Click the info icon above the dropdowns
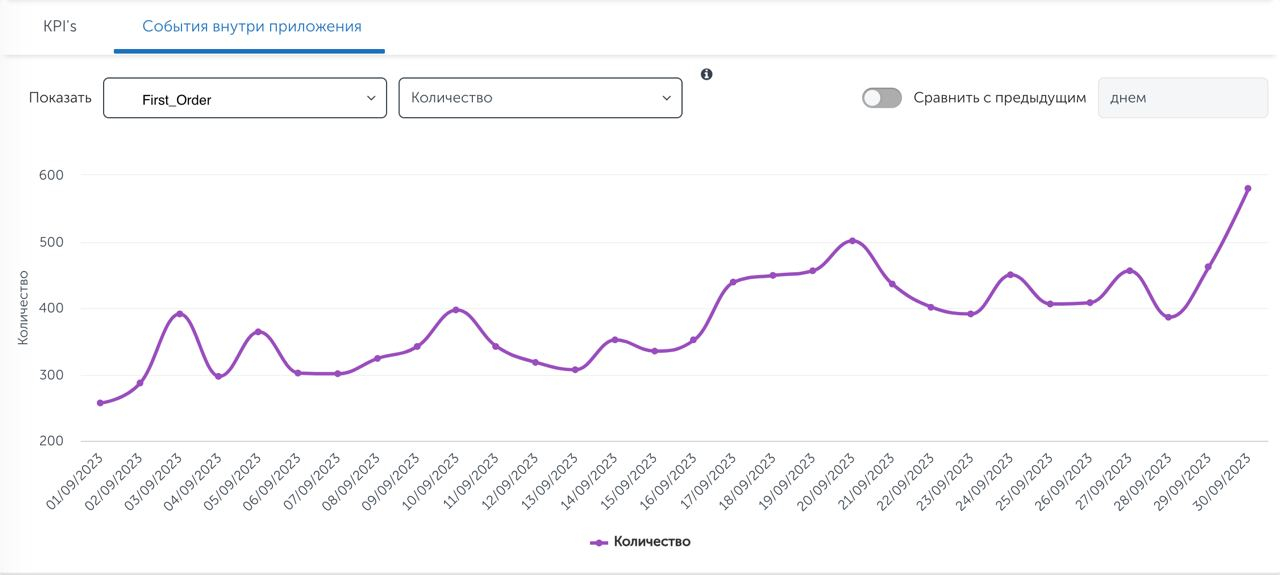This screenshot has height=575, width=1280. (x=707, y=74)
